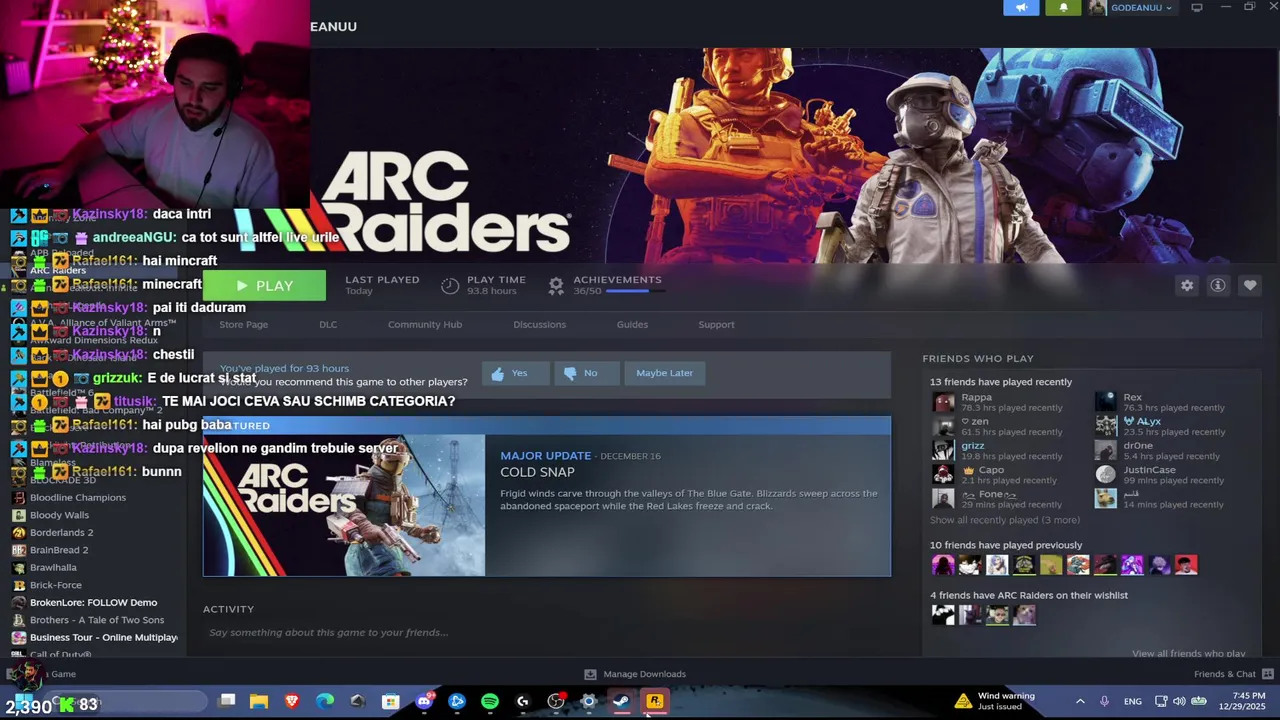Viewport: 1280px width, 720px height.
Task: Open the Support tab
Action: click(x=716, y=324)
